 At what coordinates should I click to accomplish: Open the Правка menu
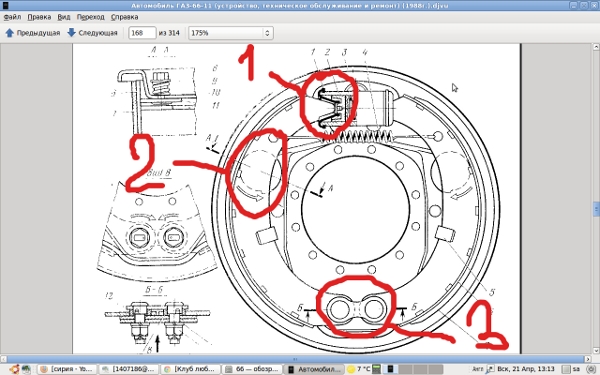point(39,17)
